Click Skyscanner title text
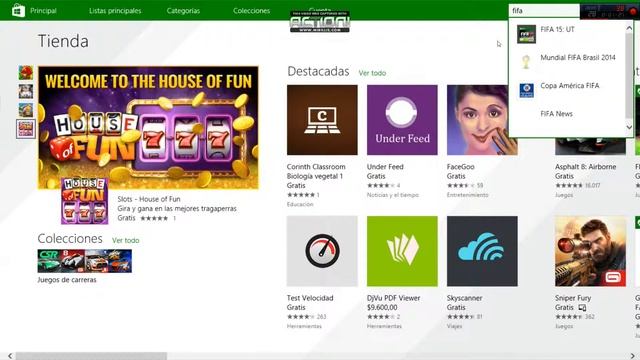The width and height of the screenshot is (640, 360). click(464, 298)
